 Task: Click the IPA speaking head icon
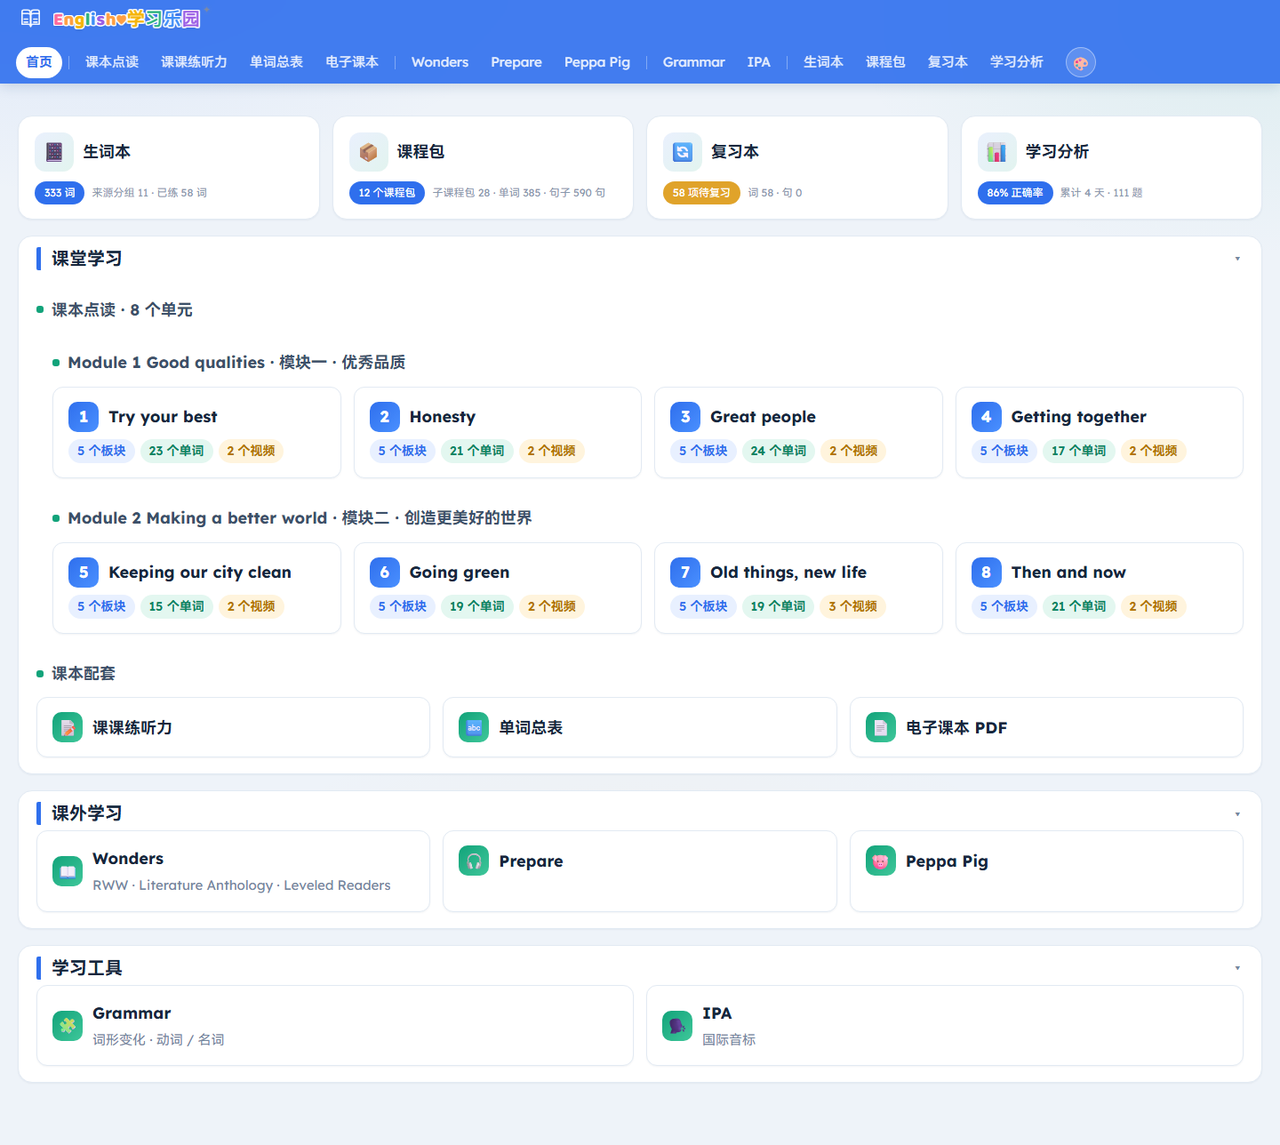(677, 1025)
